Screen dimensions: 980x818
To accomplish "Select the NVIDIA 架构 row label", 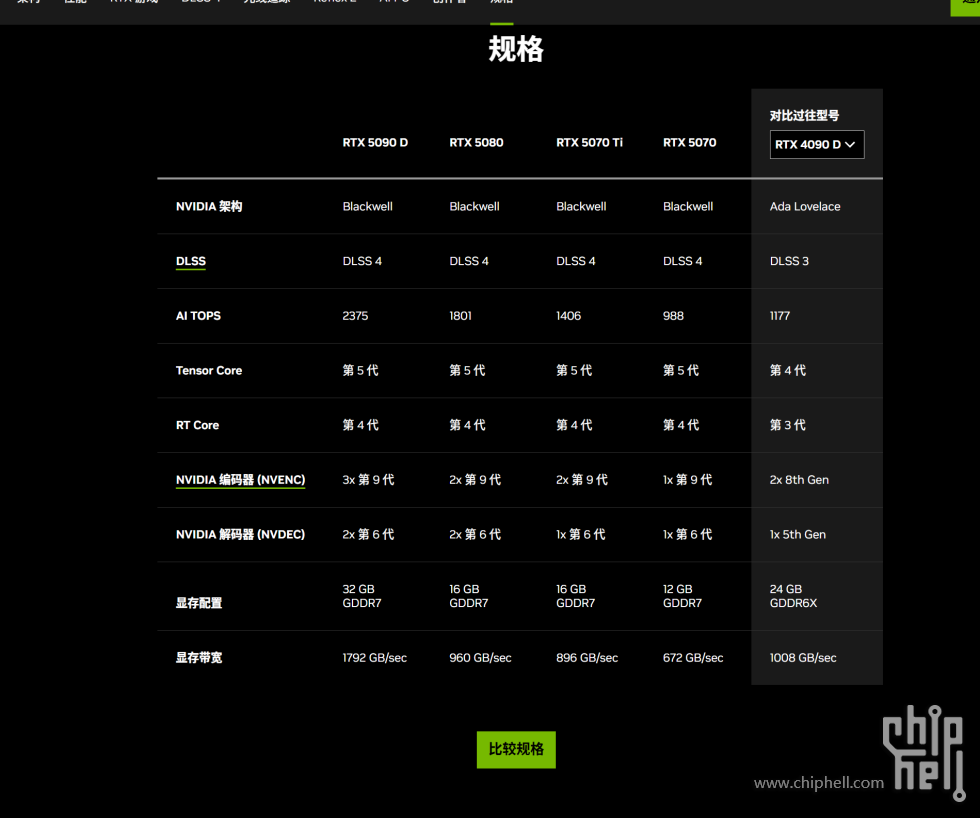I will [x=209, y=206].
